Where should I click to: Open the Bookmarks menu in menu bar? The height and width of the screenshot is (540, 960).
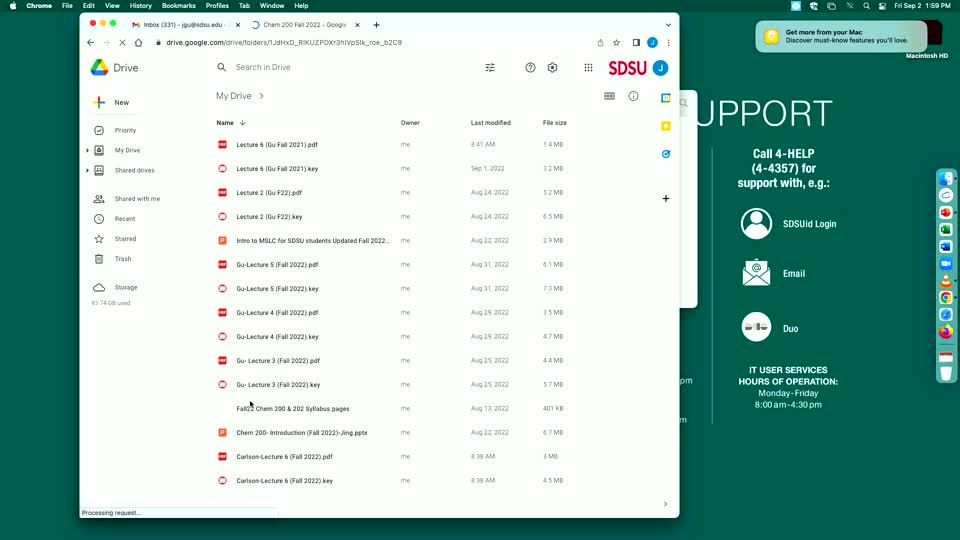click(178, 6)
